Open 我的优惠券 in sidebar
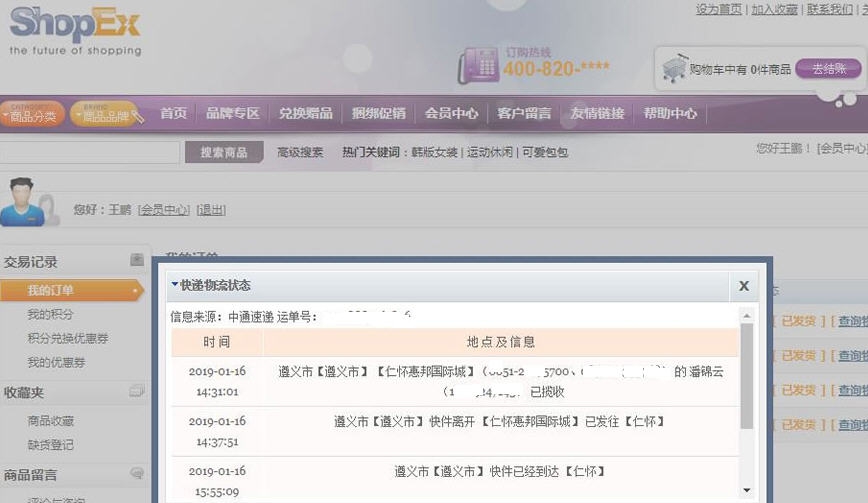 pos(56,362)
